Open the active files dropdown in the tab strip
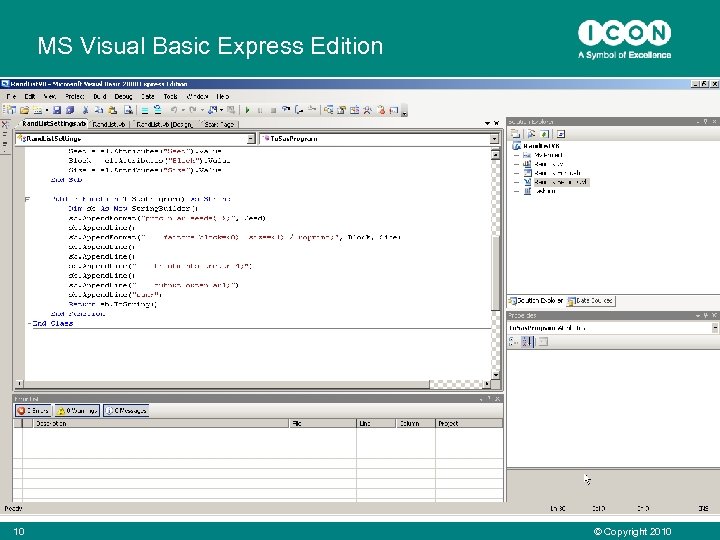 487,123
